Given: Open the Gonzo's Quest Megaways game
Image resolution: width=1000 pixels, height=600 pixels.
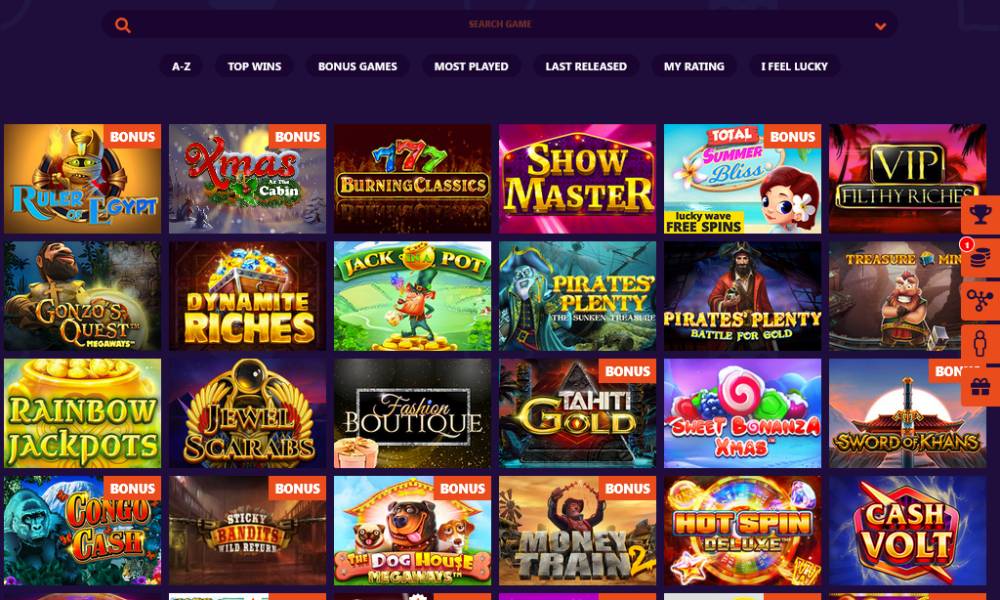Looking at the screenshot, I should pyautogui.click(x=82, y=296).
